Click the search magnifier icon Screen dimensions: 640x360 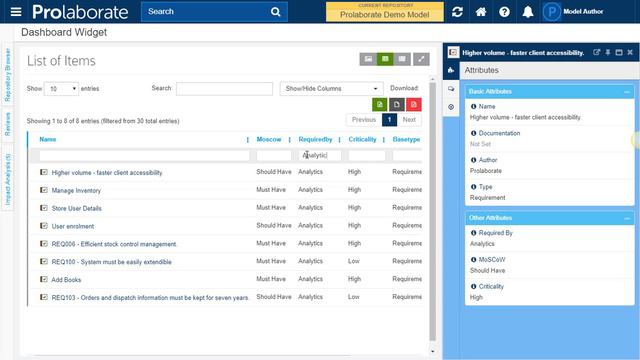tap(276, 12)
